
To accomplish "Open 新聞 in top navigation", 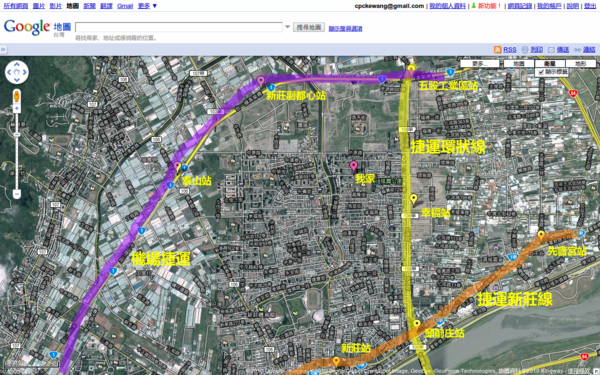I will pos(89,6).
